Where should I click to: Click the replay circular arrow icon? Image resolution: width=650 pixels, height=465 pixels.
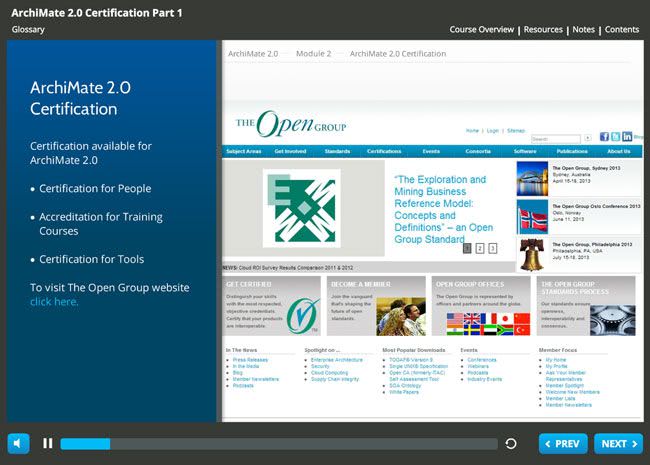511,443
